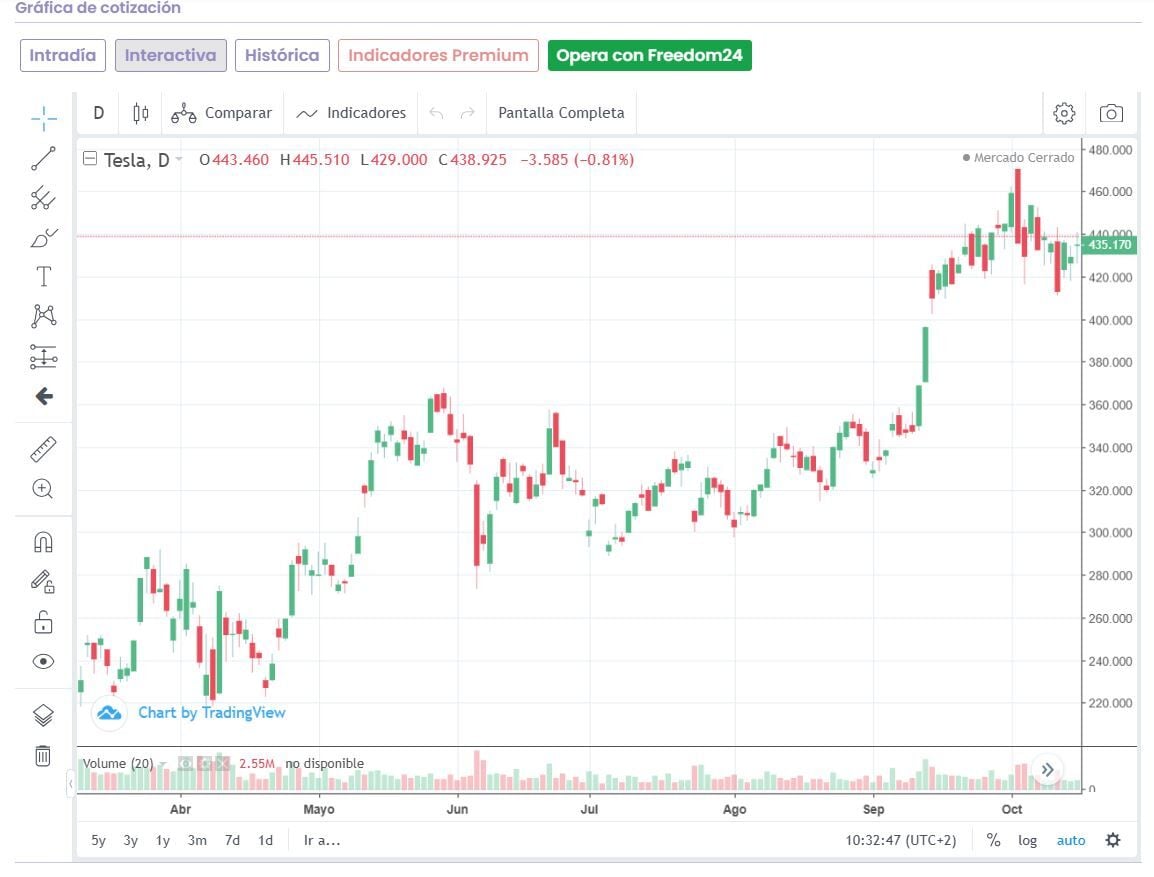Select the 7d time range

point(232,840)
